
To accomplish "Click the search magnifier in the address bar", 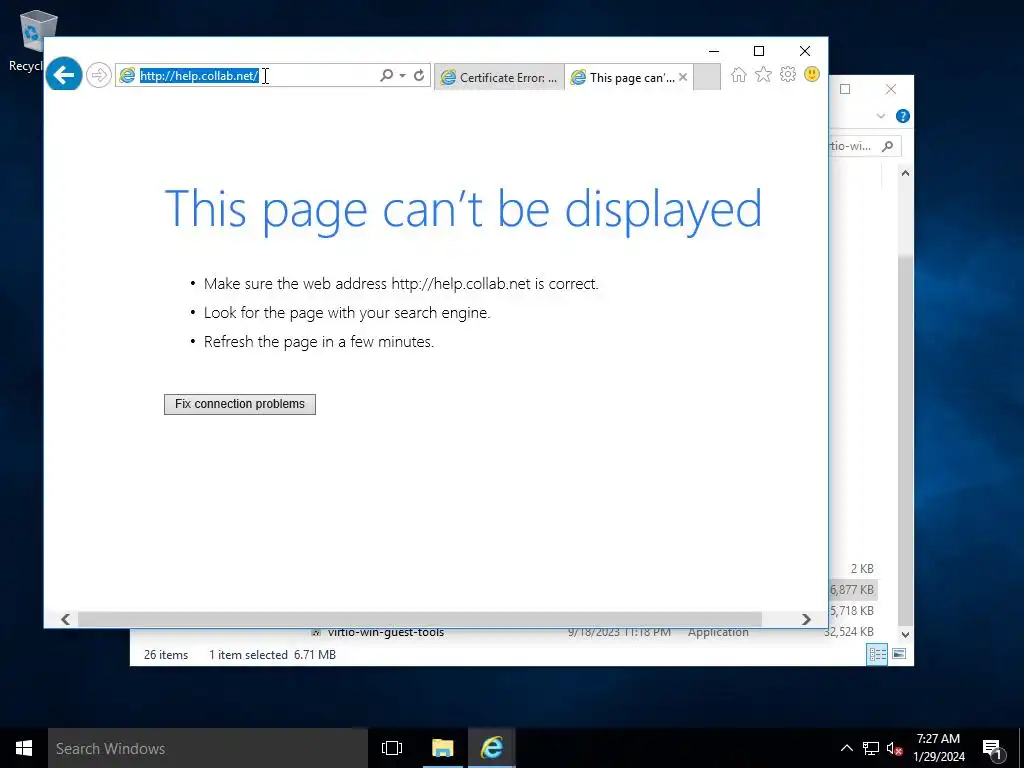I will (387, 76).
